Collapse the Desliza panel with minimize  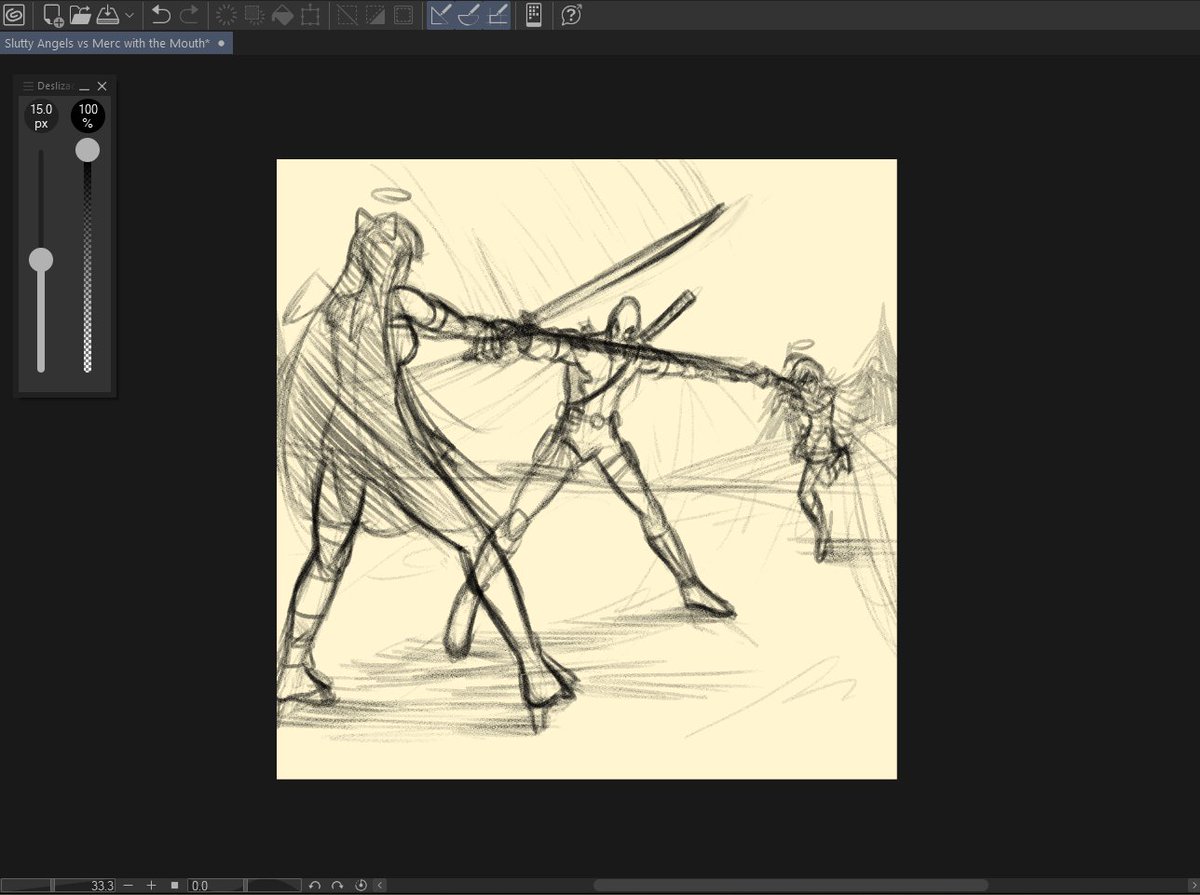click(85, 87)
